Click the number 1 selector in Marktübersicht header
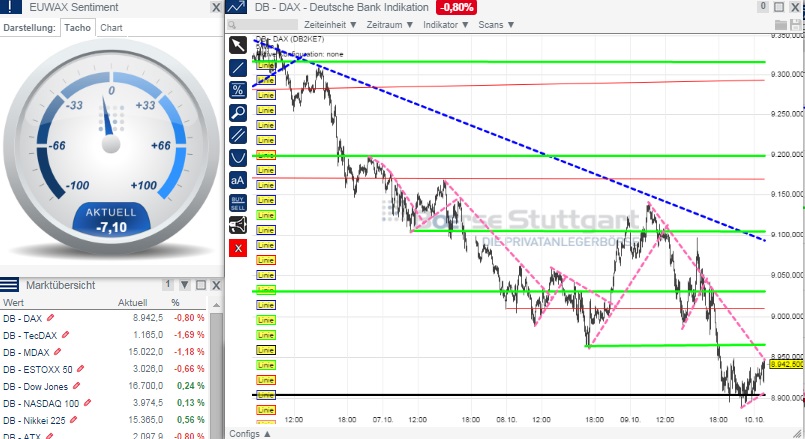 pos(168,284)
